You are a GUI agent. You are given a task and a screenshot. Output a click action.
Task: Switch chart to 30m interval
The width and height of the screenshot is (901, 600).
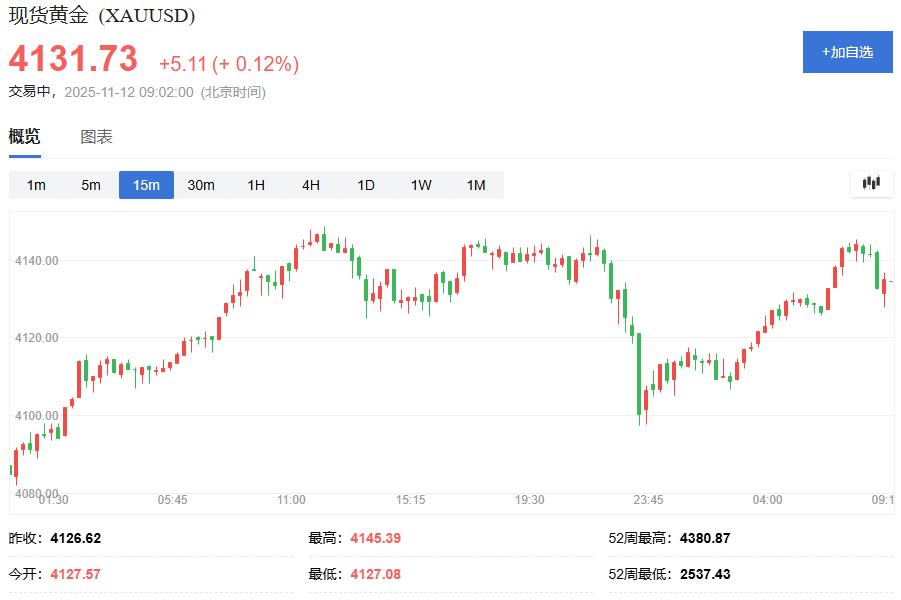pyautogui.click(x=201, y=185)
